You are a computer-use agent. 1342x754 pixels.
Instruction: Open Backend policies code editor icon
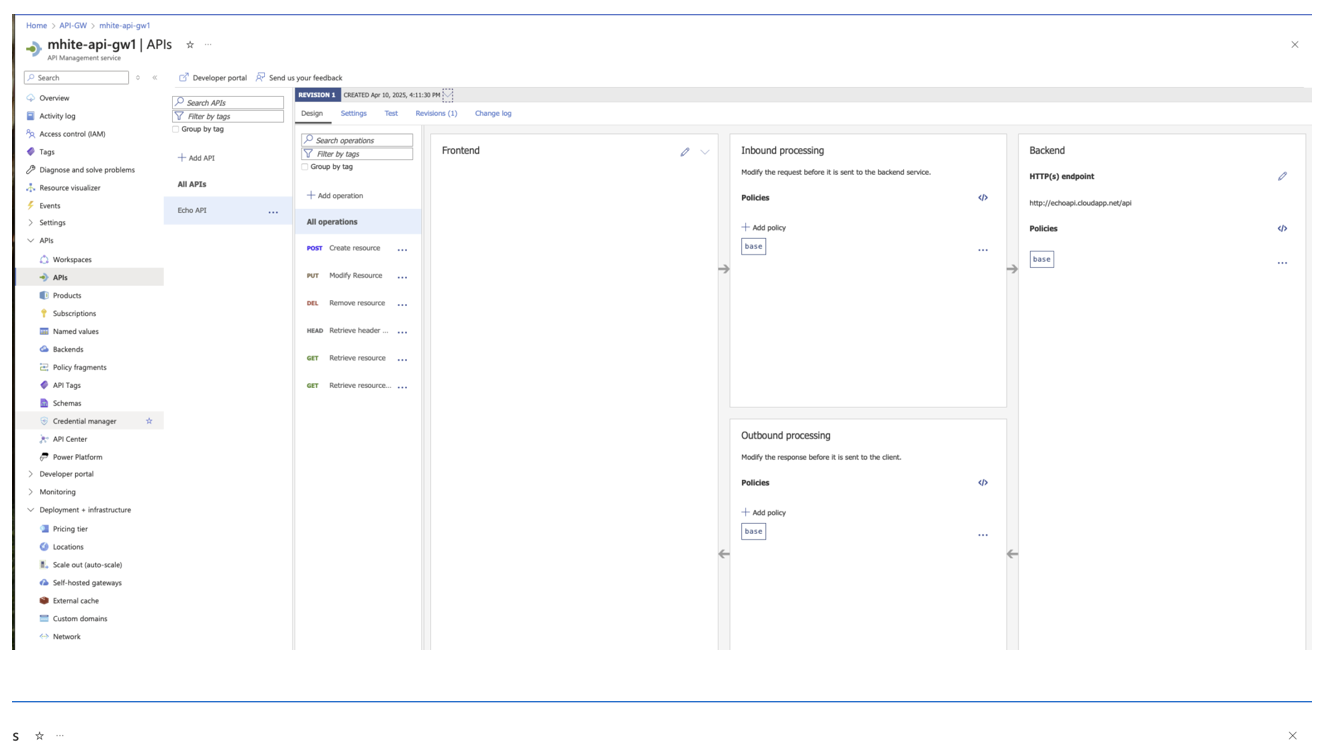pos(1282,229)
